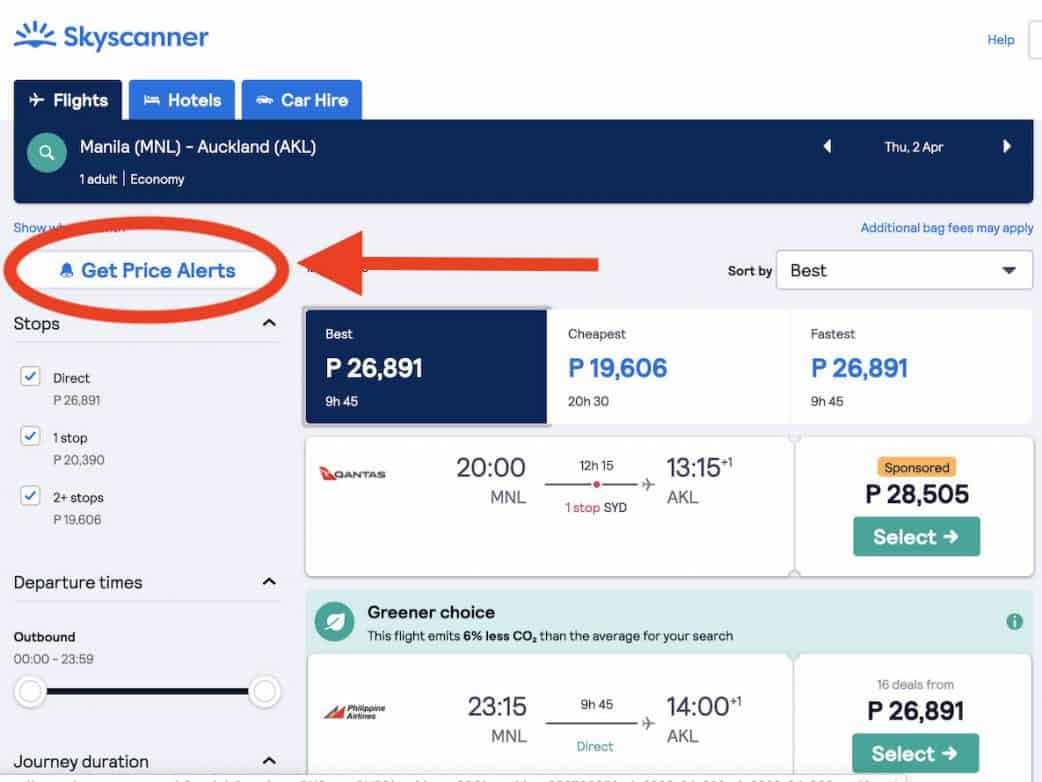Click the Philippine Airlines logo

[x=354, y=712]
